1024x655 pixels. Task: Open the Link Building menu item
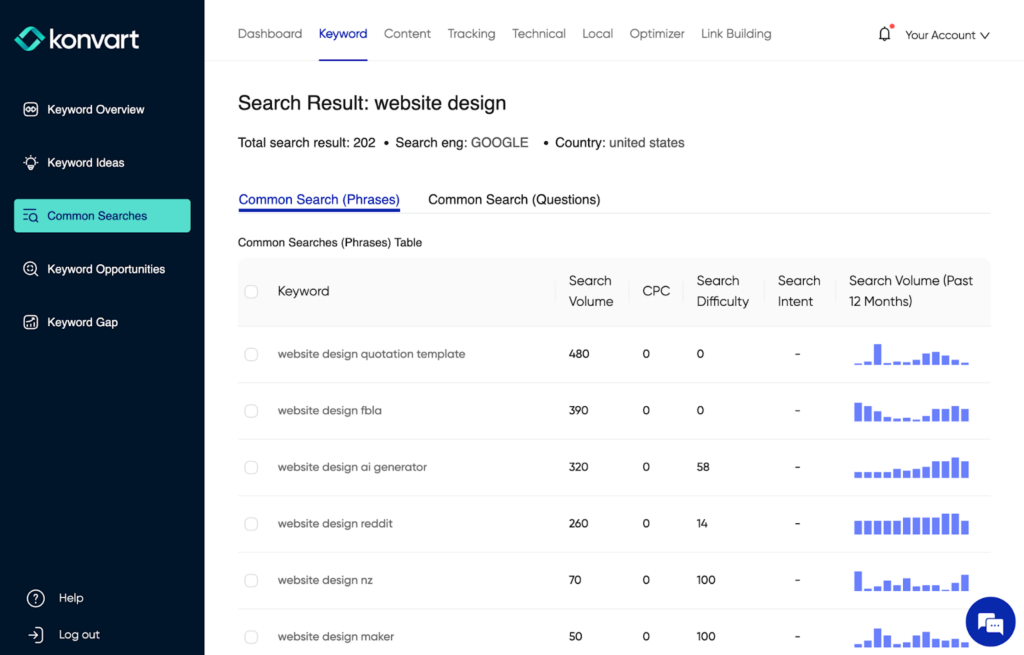(x=736, y=33)
